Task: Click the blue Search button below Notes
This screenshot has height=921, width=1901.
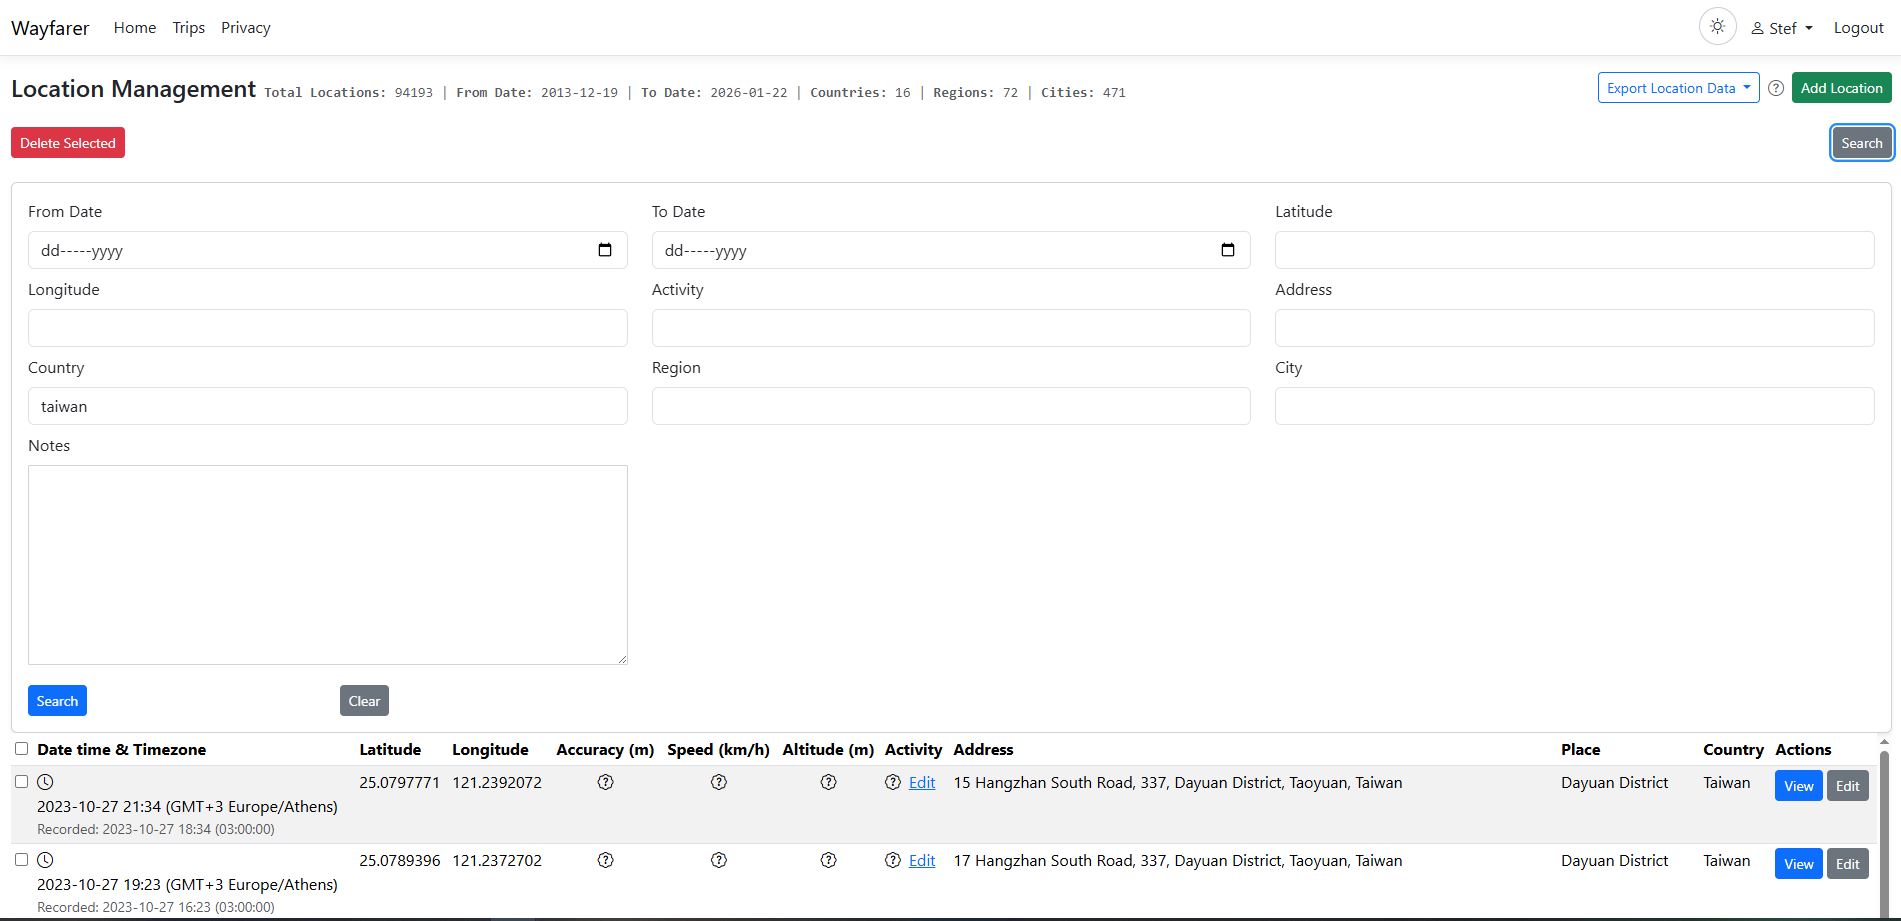Action: (57, 701)
